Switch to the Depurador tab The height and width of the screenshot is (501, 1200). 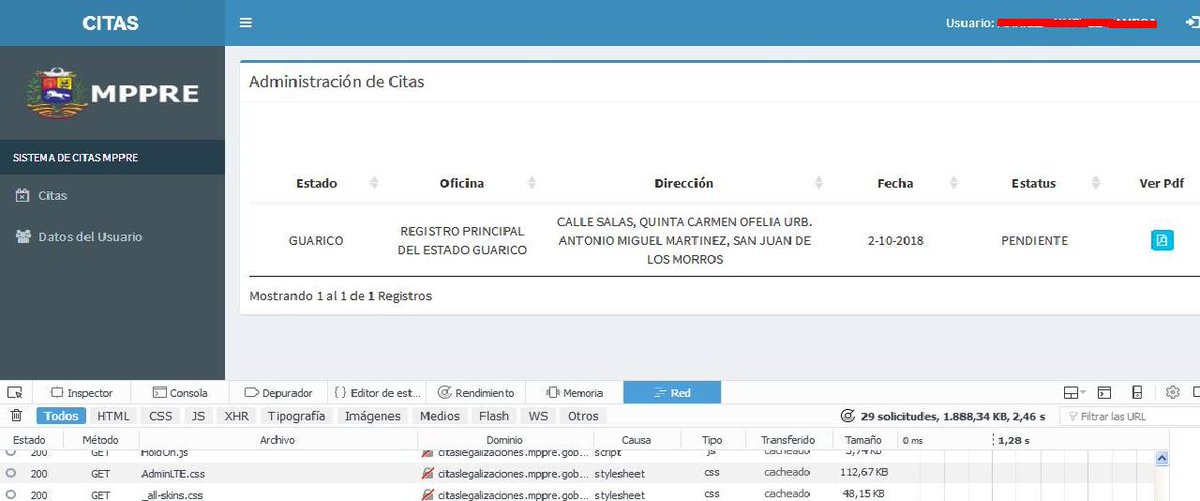point(279,393)
